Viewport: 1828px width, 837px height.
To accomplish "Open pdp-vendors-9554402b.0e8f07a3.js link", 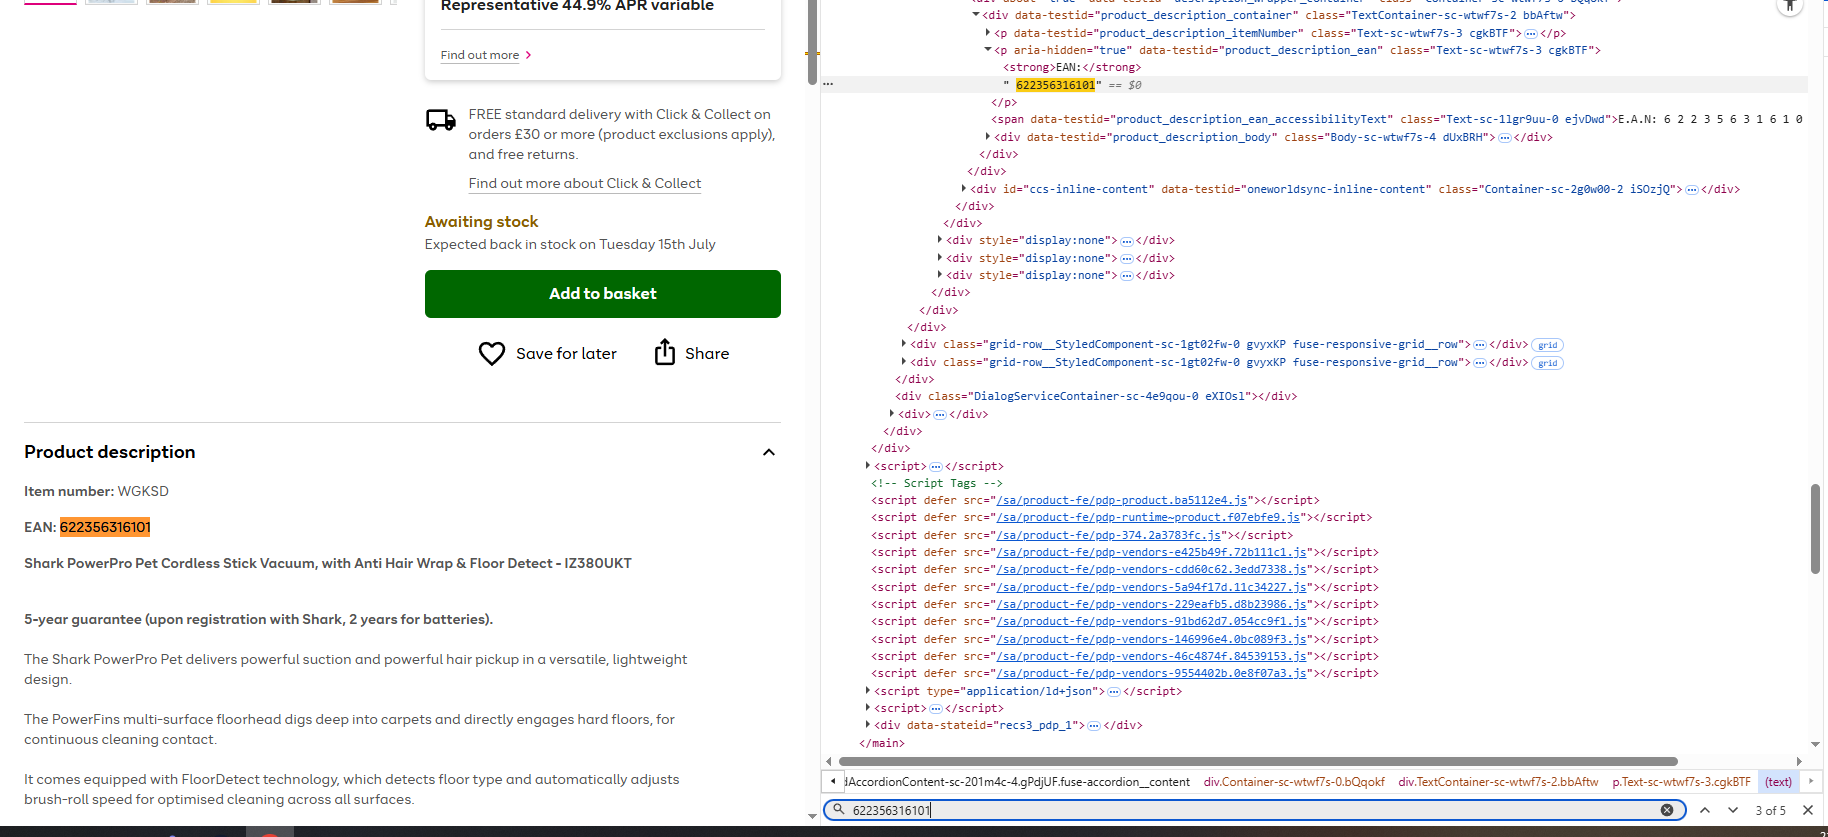I will pos(1151,673).
